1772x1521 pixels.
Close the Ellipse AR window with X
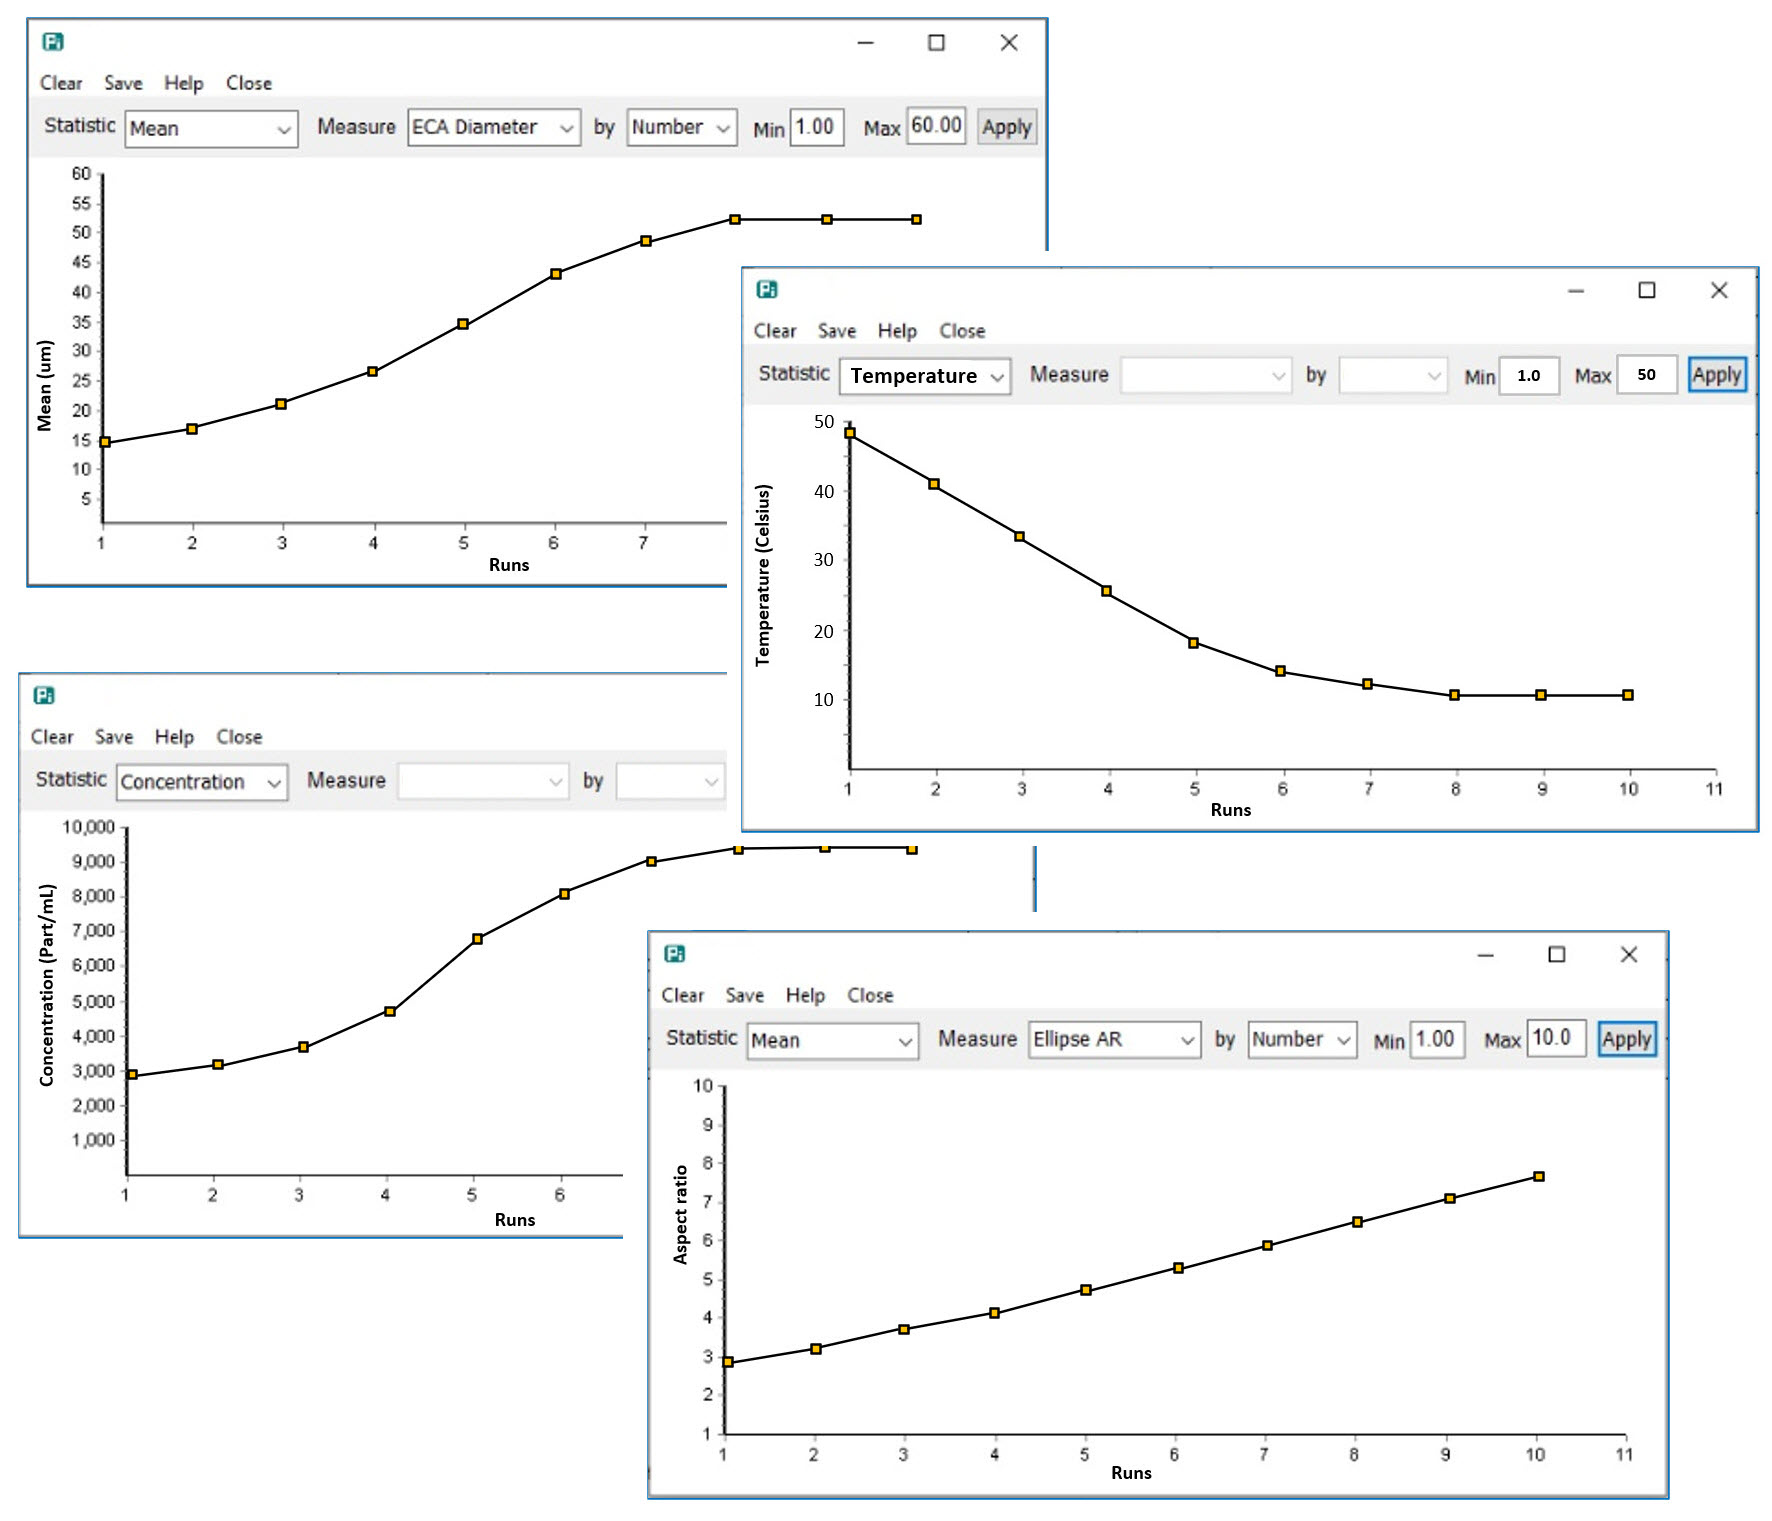1629,955
